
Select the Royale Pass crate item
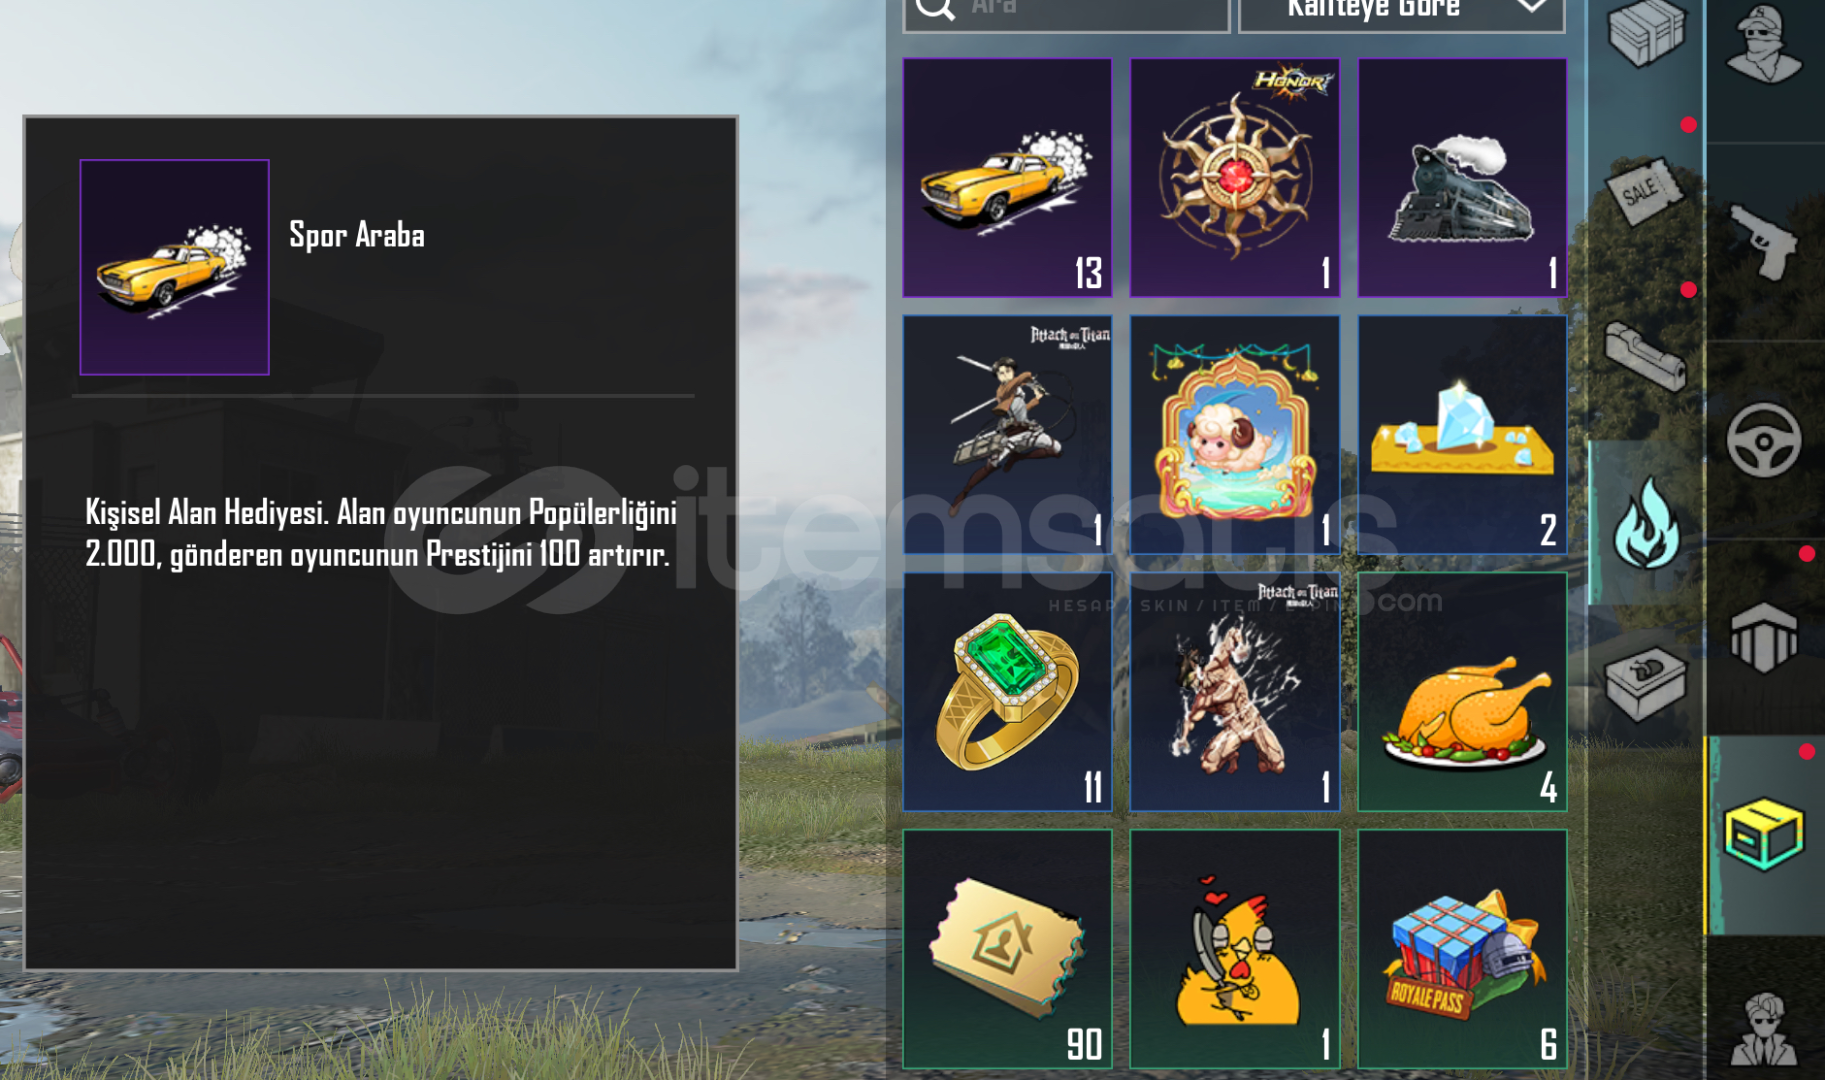click(x=1462, y=949)
